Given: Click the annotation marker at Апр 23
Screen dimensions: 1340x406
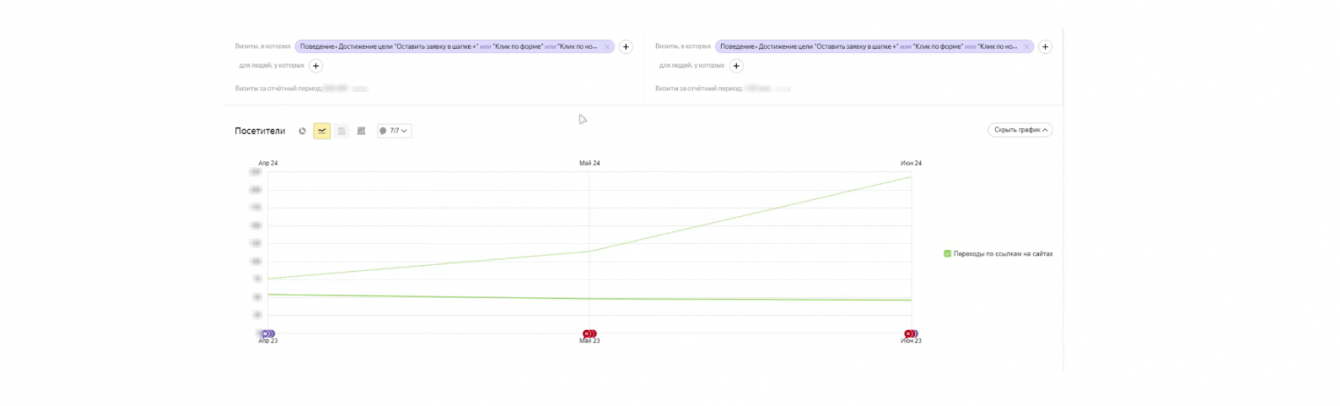Looking at the screenshot, I should (267, 333).
